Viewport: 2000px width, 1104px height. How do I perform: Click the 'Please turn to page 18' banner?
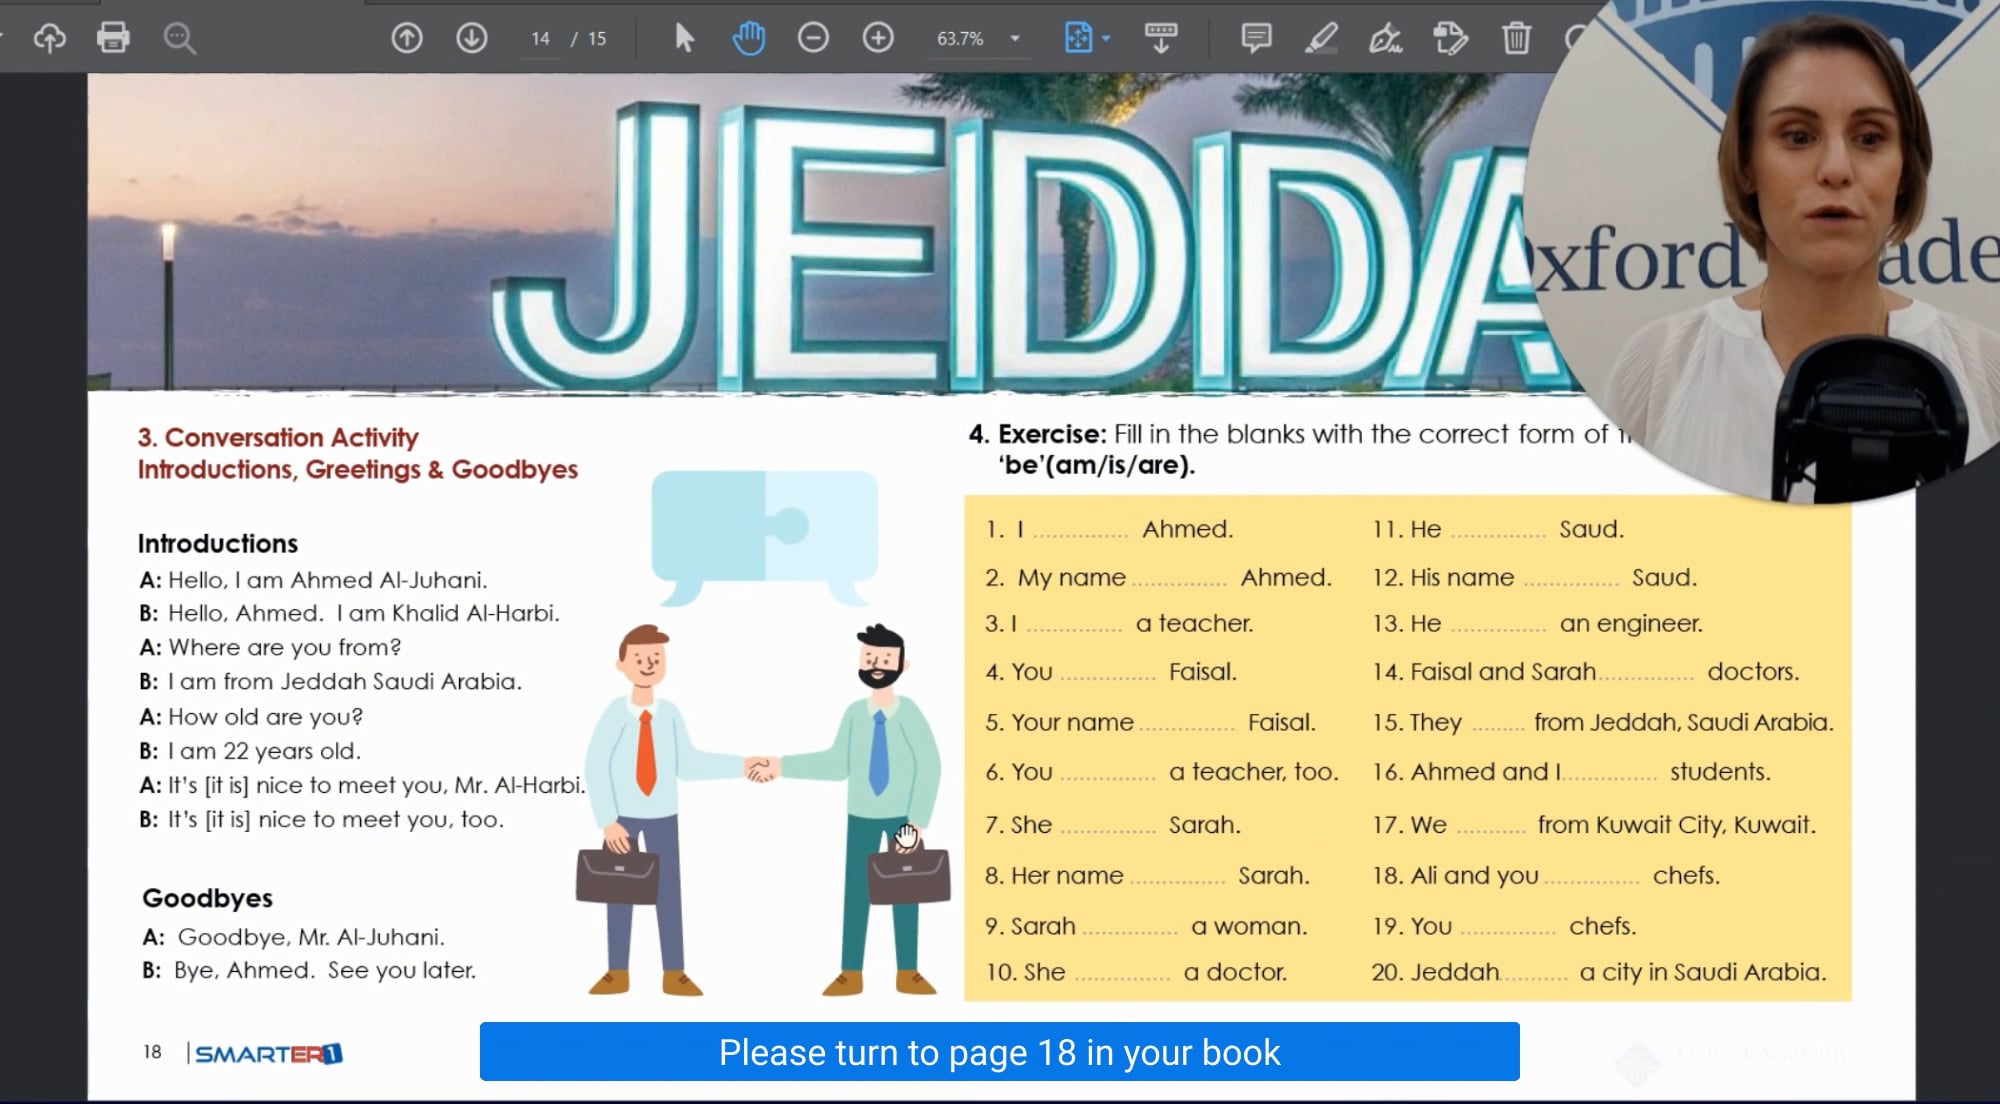pos(999,1052)
